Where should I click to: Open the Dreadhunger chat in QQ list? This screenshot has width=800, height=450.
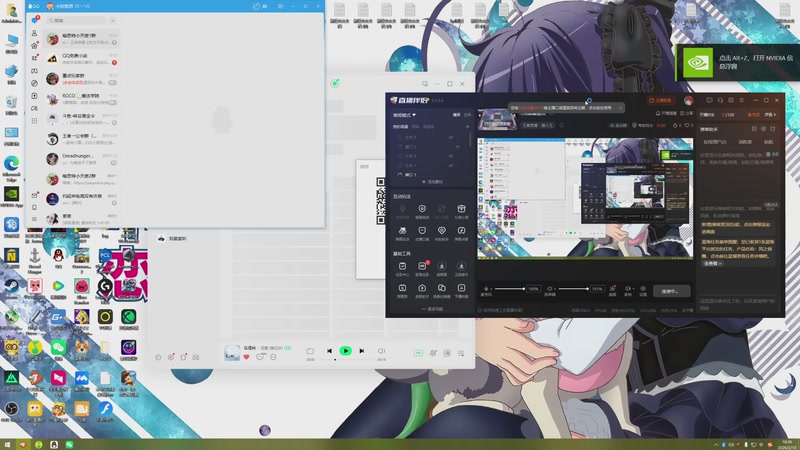pos(82,159)
